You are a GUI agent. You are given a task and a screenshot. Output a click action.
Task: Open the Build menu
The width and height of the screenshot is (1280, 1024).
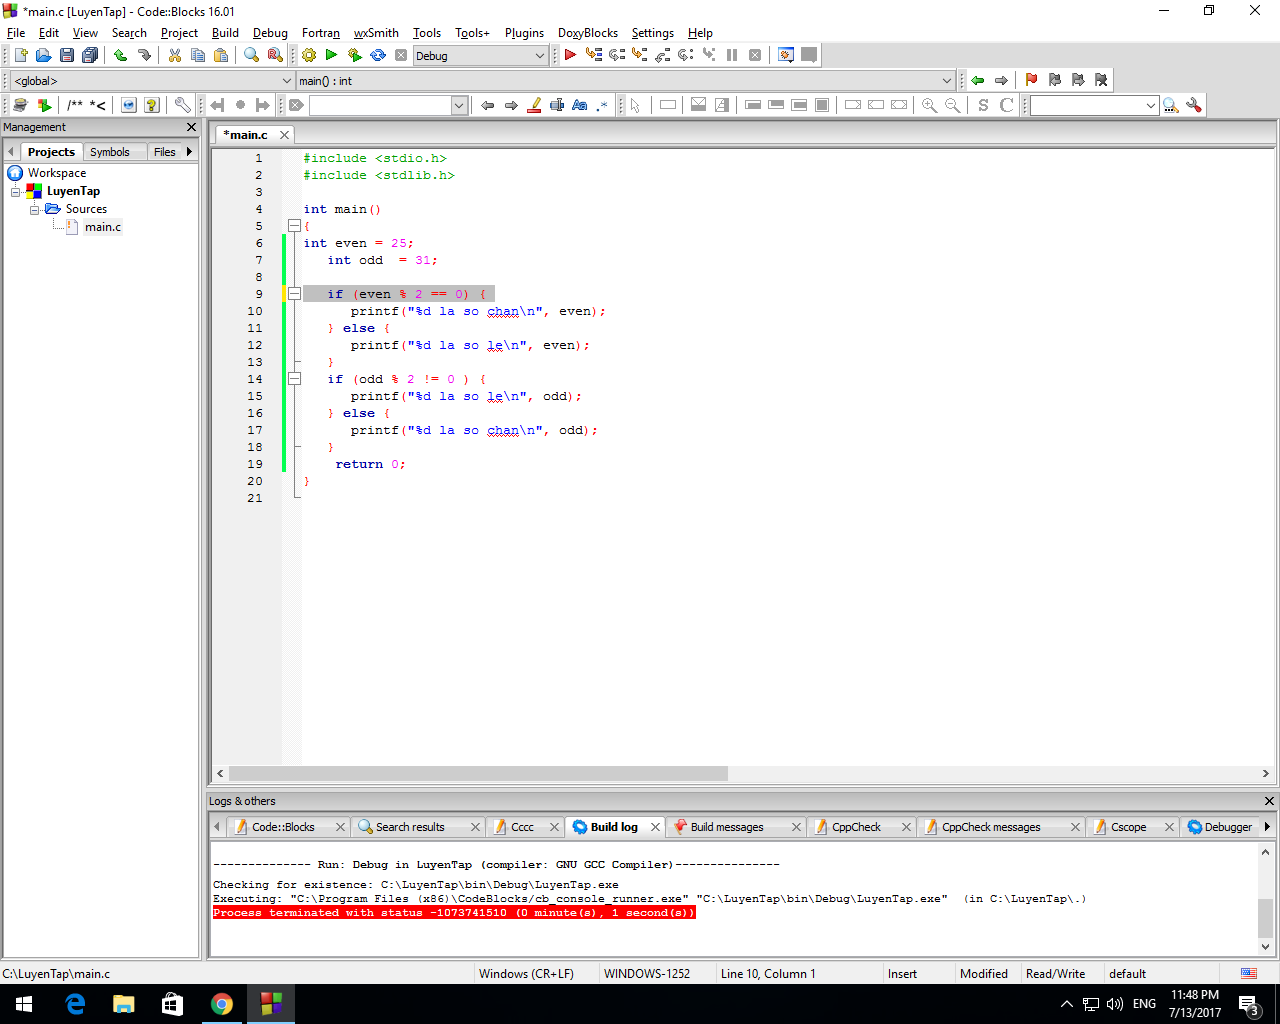pyautogui.click(x=225, y=32)
